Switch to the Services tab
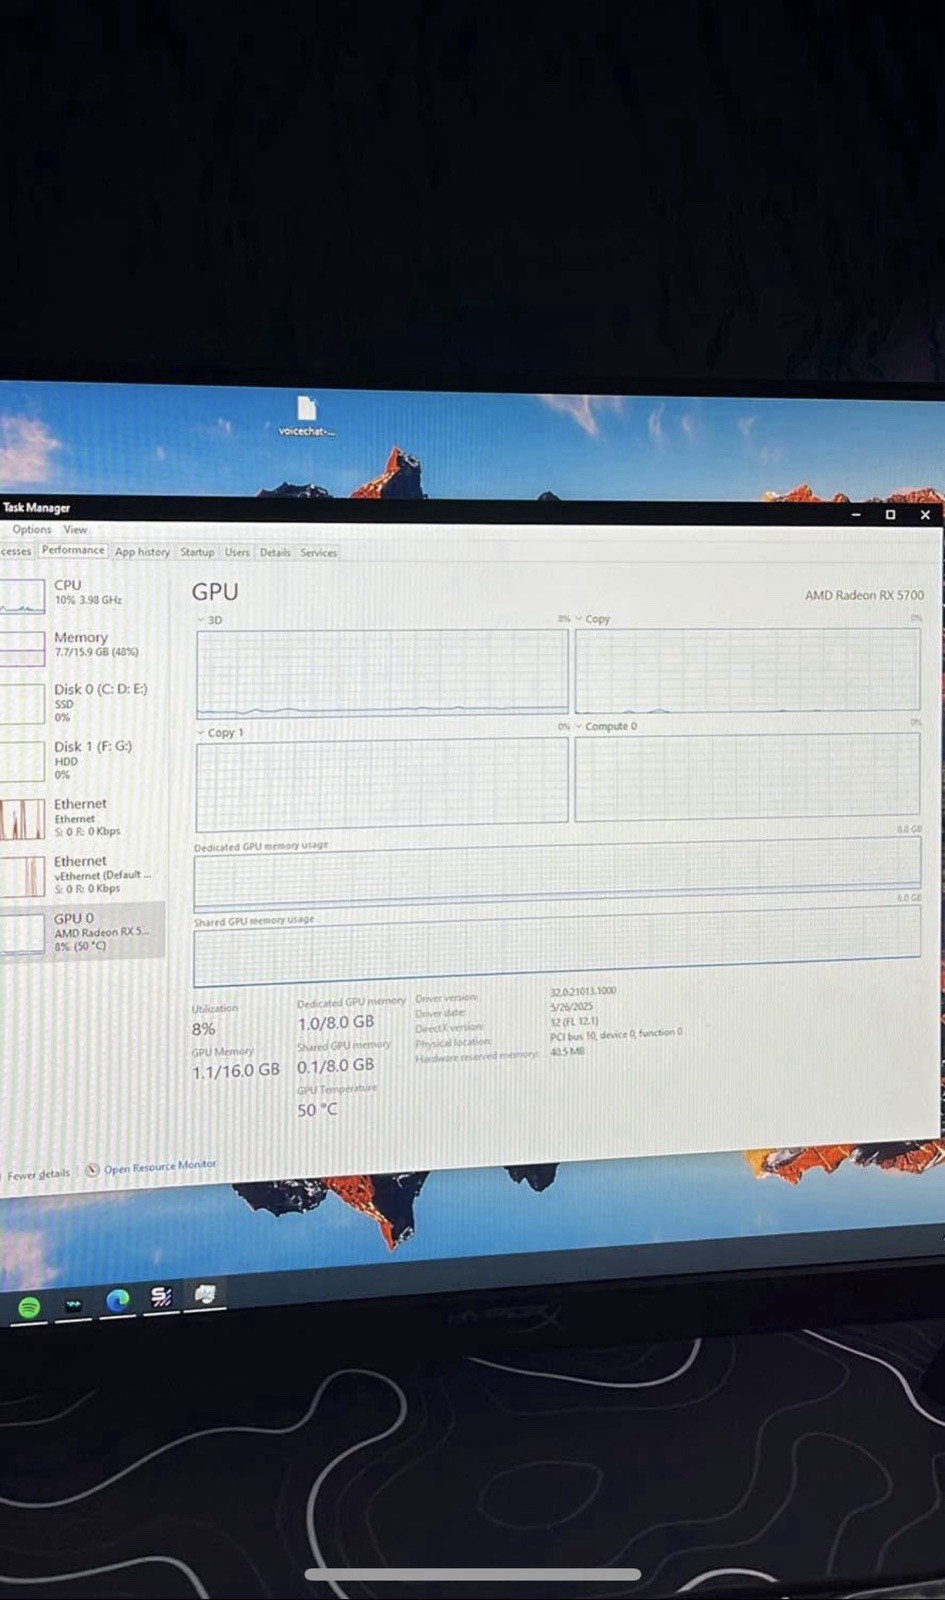 point(319,552)
